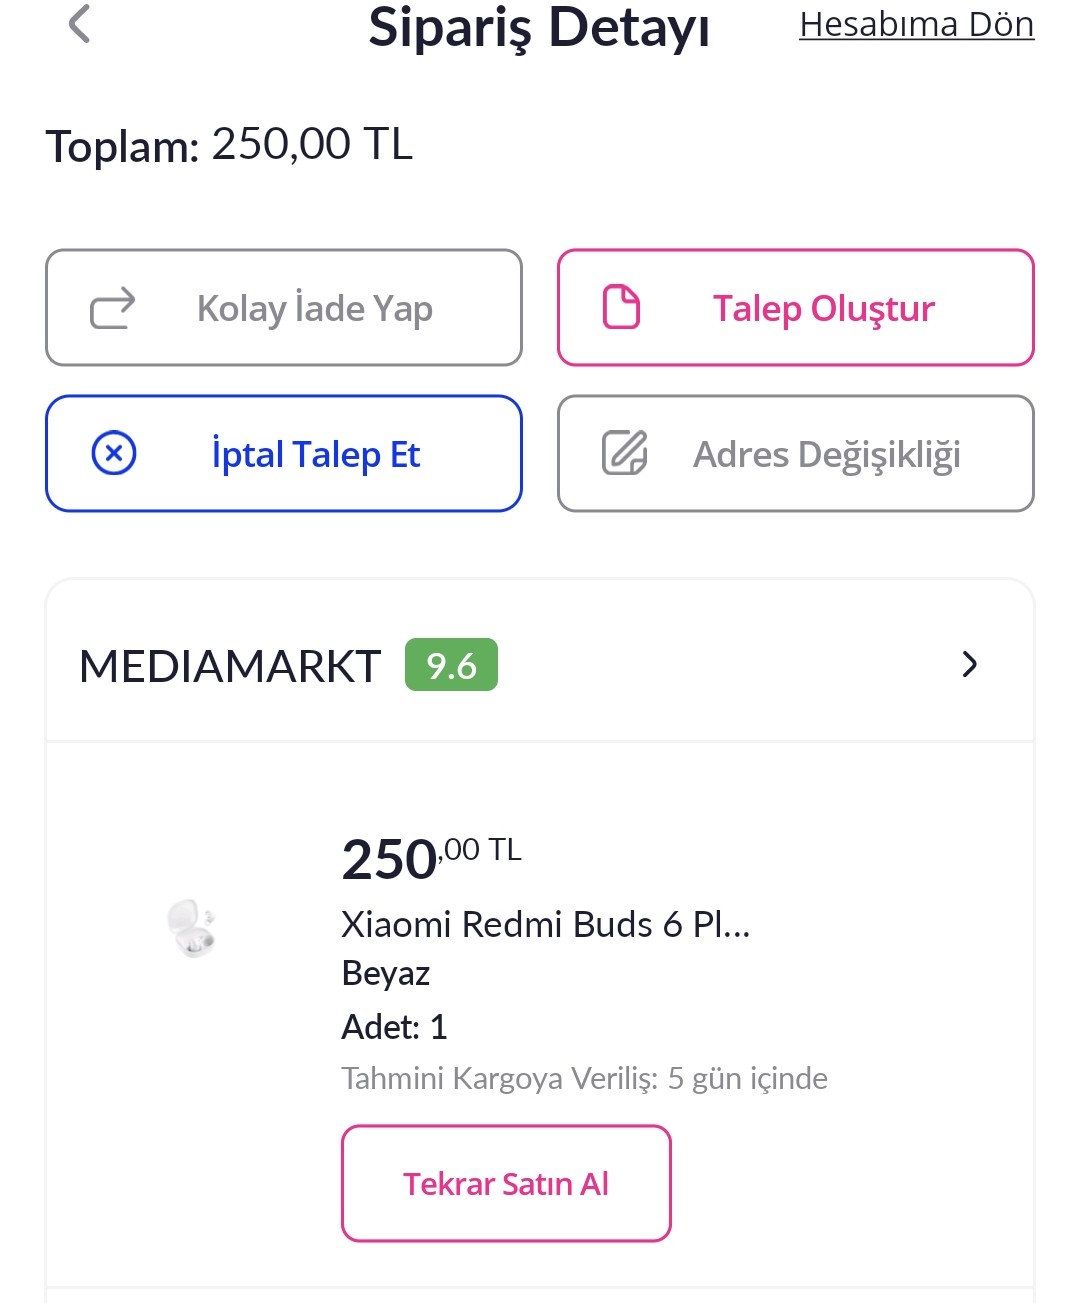Click the İptal Talep Et label

tap(315, 455)
